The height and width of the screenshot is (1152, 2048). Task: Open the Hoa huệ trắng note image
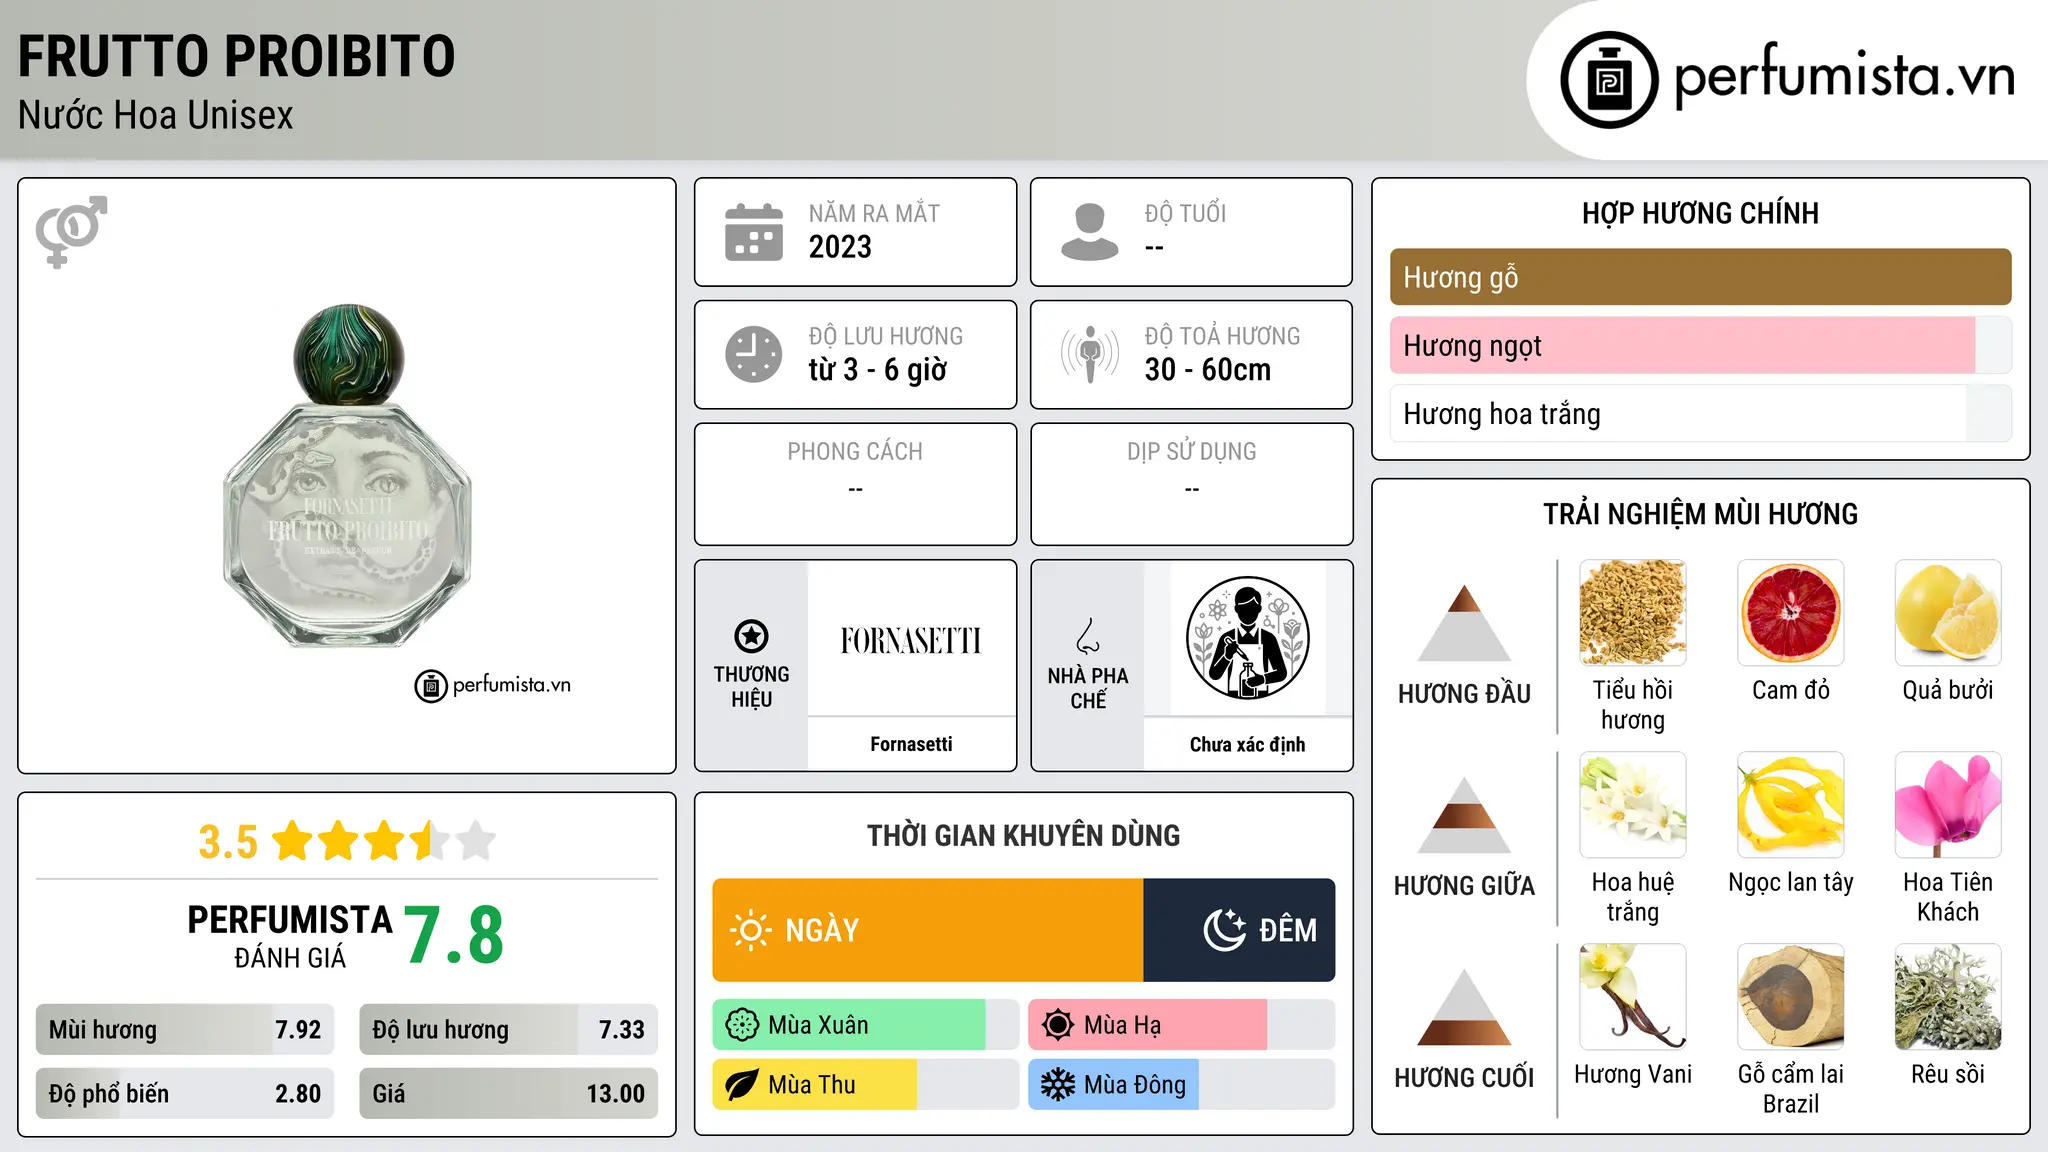coord(1633,805)
